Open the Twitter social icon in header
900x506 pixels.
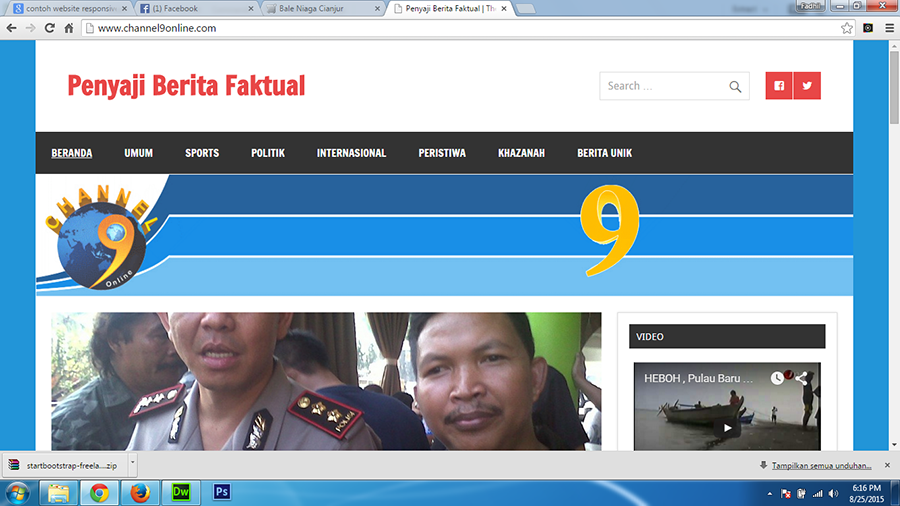point(807,86)
